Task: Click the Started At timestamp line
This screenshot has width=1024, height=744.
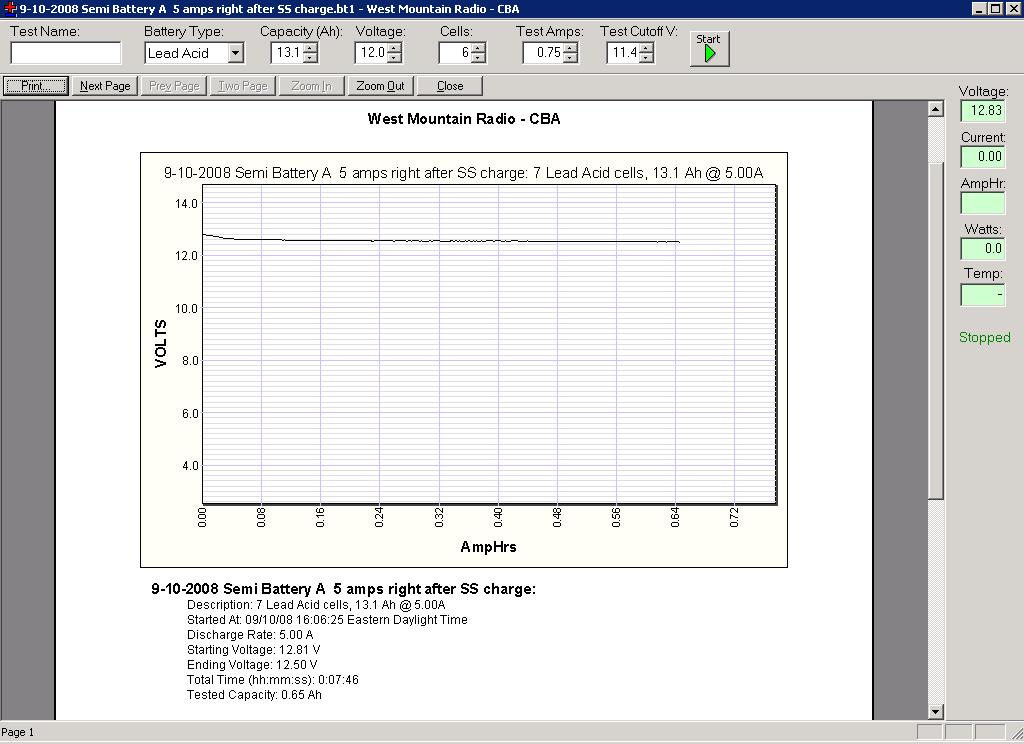Action: pos(327,620)
